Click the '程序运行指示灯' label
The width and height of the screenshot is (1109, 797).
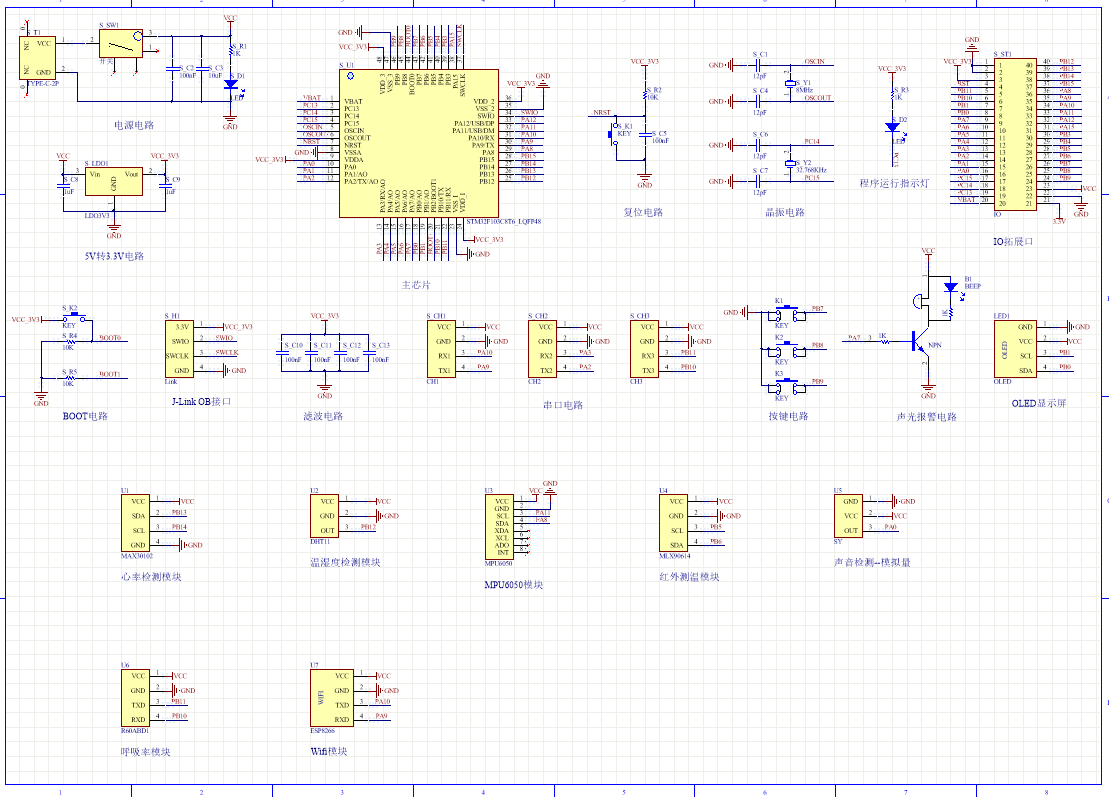pyautogui.click(x=894, y=183)
